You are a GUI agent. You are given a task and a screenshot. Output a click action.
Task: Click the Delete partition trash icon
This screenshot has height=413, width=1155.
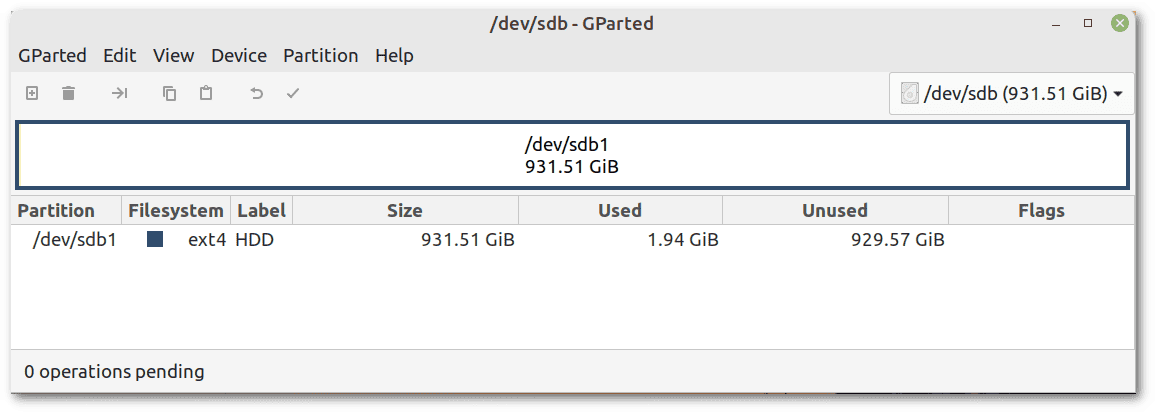click(x=68, y=93)
